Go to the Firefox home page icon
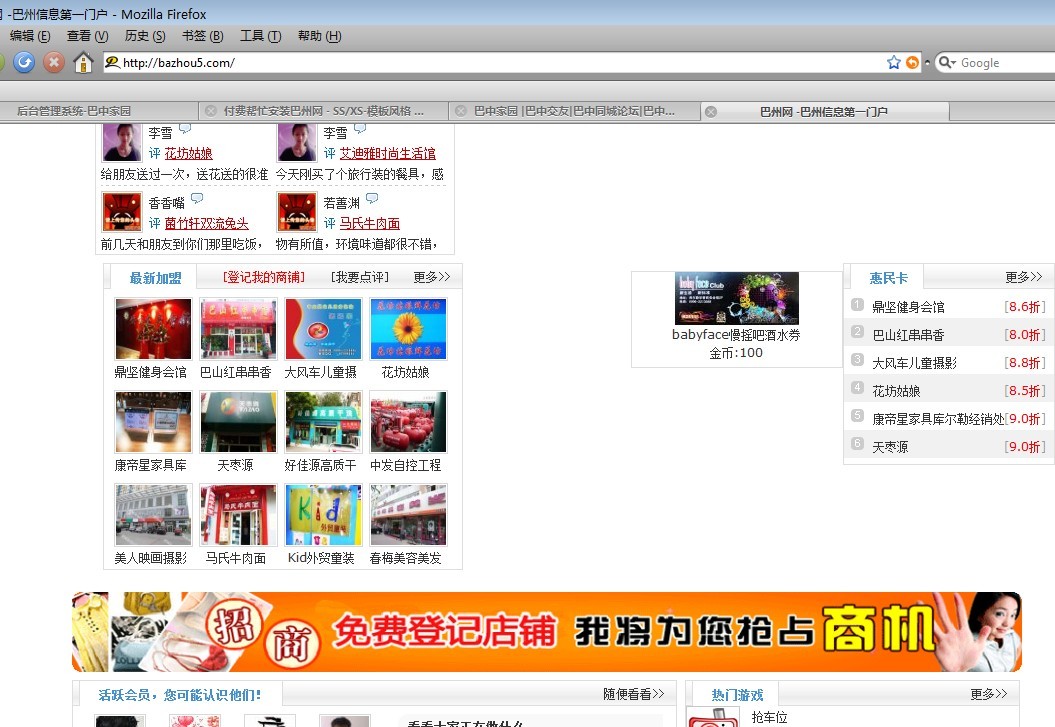This screenshot has width=1055, height=727. 83,63
